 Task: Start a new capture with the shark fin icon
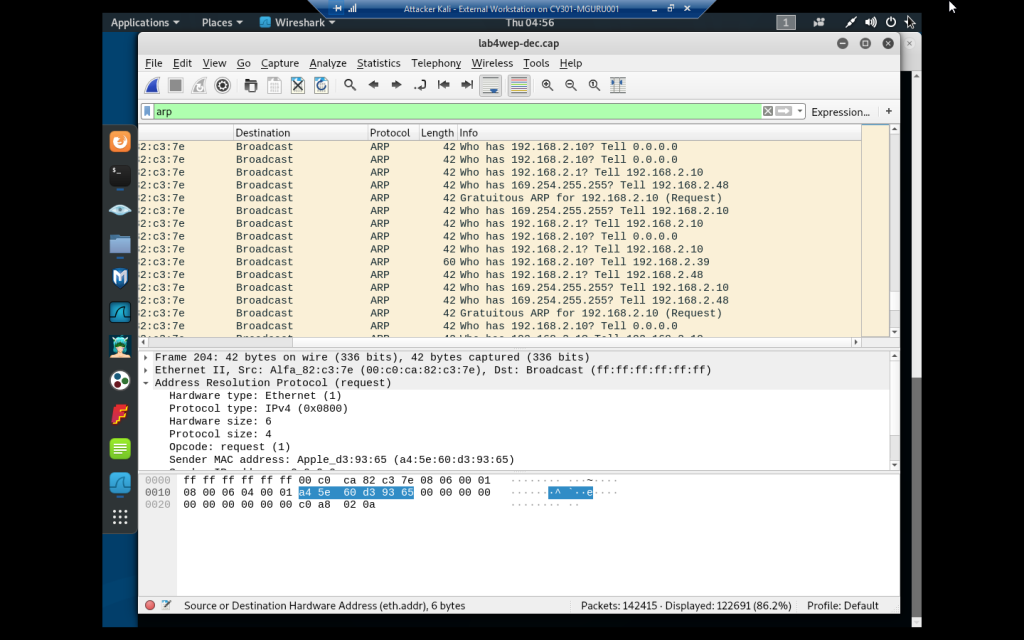[x=152, y=86]
